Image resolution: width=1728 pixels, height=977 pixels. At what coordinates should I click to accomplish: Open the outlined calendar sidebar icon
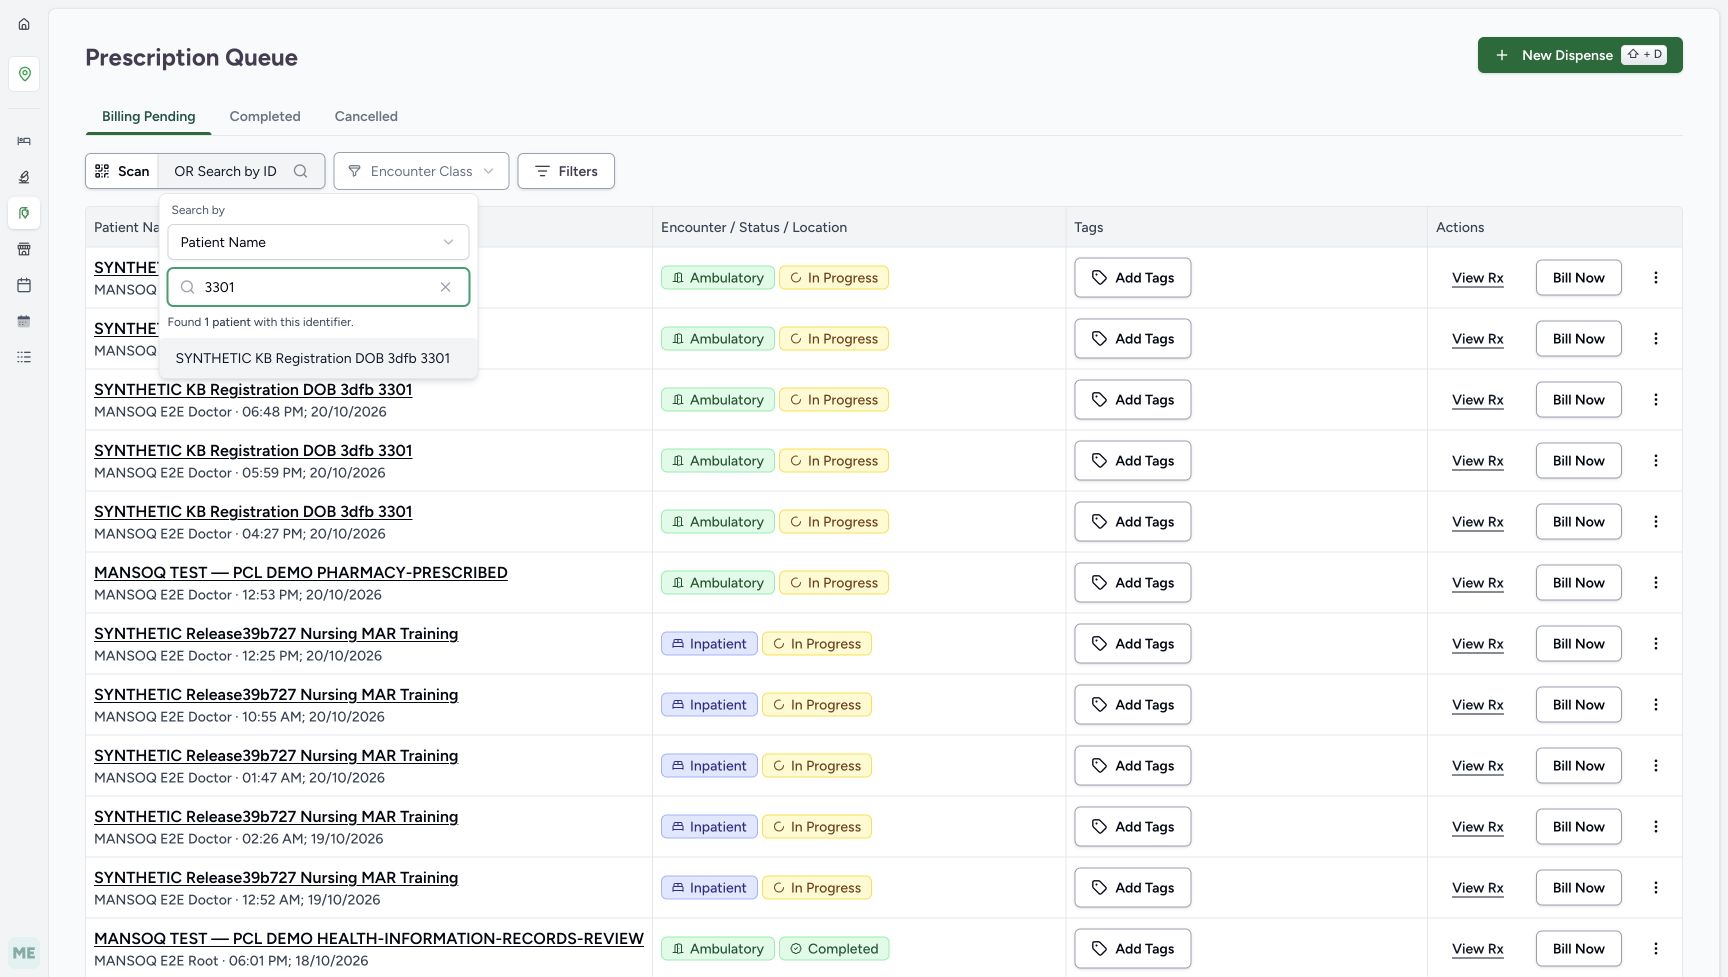[x=24, y=285]
